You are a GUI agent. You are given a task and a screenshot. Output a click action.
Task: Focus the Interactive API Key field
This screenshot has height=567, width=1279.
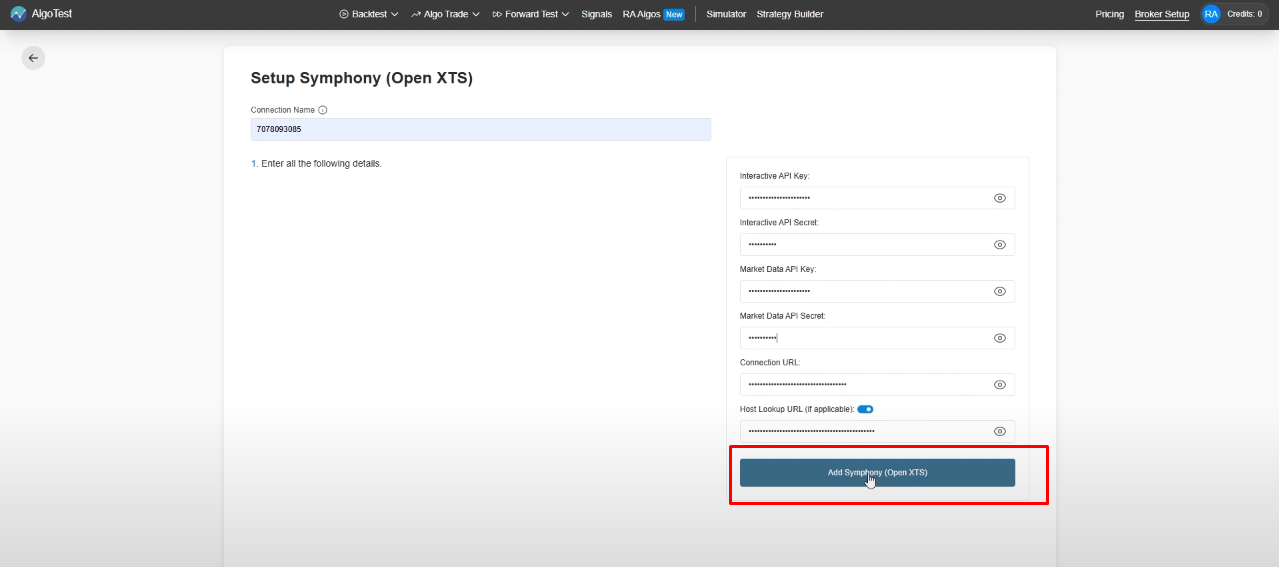pos(877,198)
